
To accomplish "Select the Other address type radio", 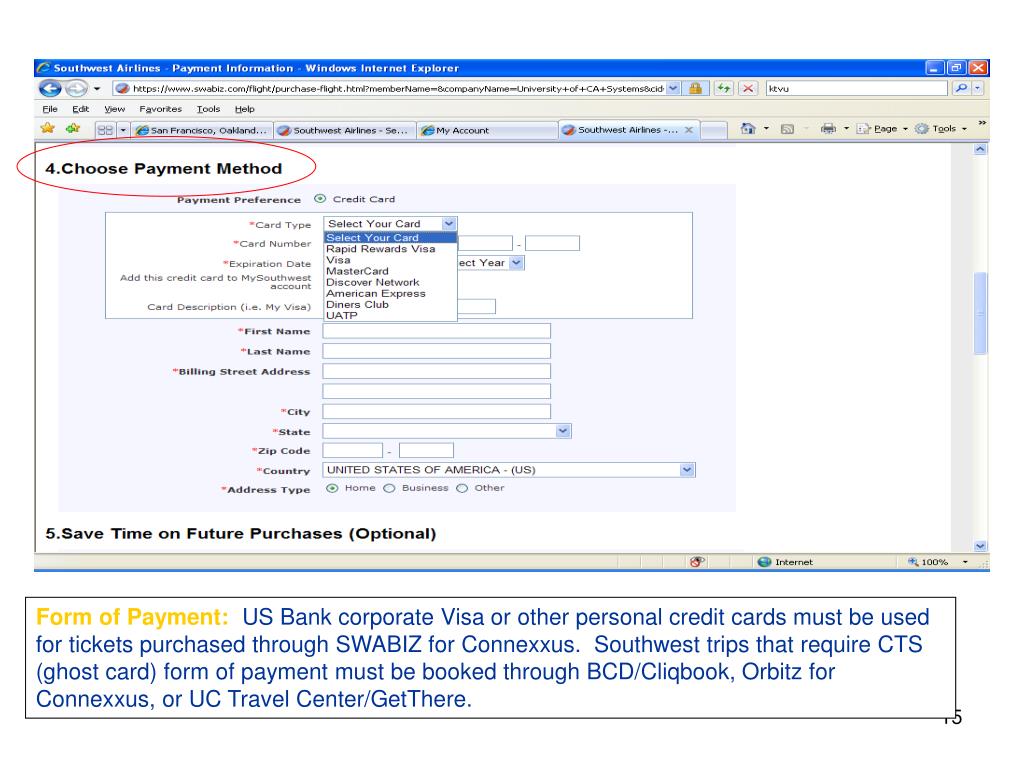I will pos(462,488).
